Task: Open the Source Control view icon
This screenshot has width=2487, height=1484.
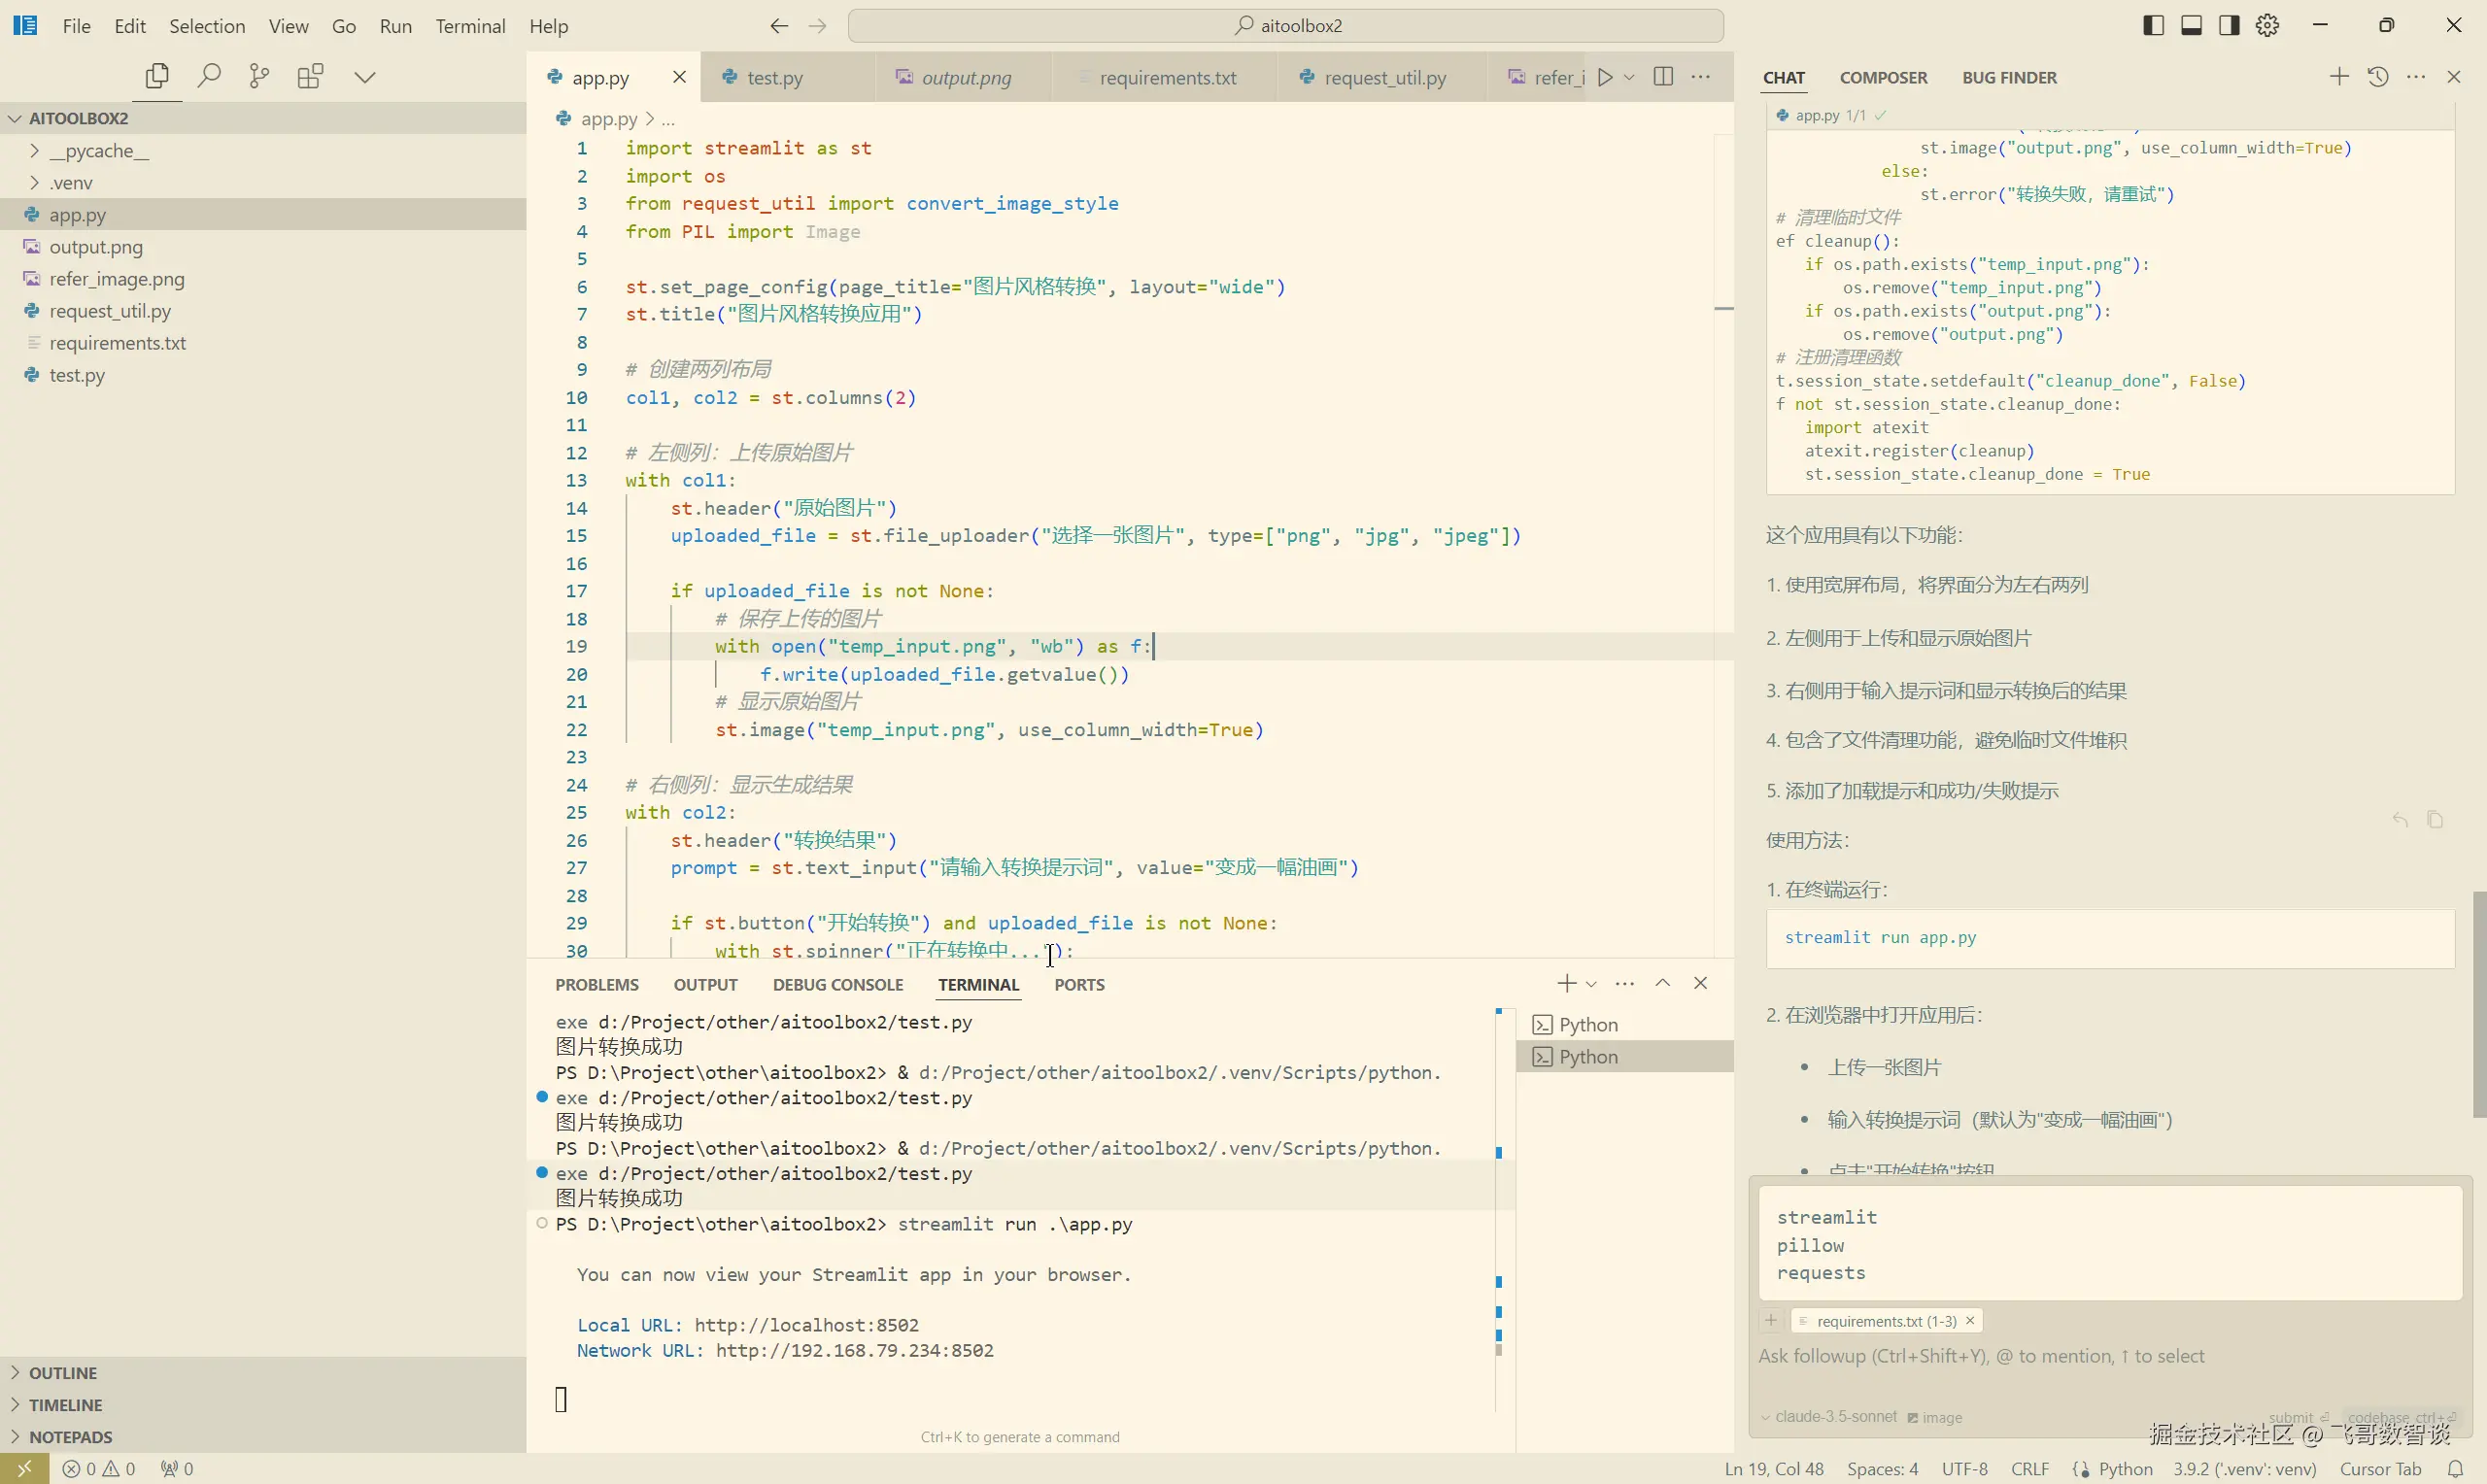Action: pyautogui.click(x=259, y=76)
